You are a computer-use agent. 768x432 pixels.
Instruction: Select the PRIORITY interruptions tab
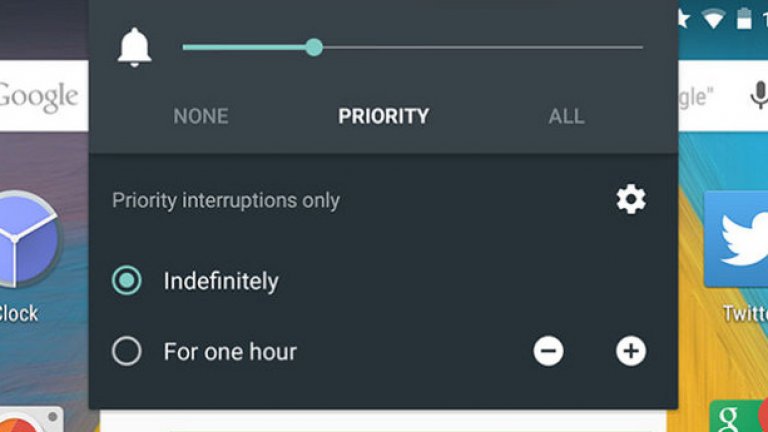[x=383, y=116]
